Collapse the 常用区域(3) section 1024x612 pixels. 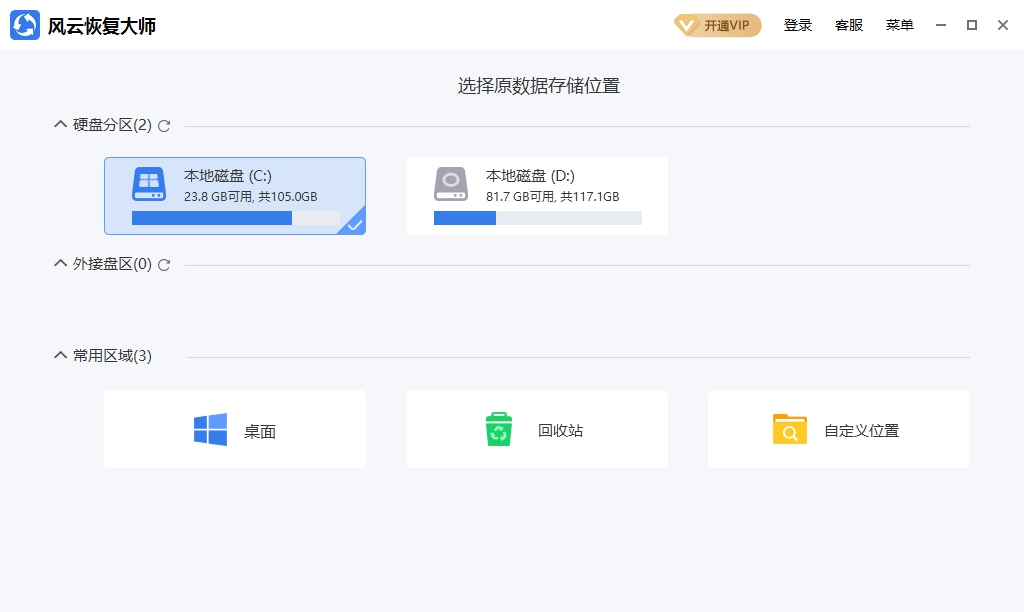coord(59,354)
